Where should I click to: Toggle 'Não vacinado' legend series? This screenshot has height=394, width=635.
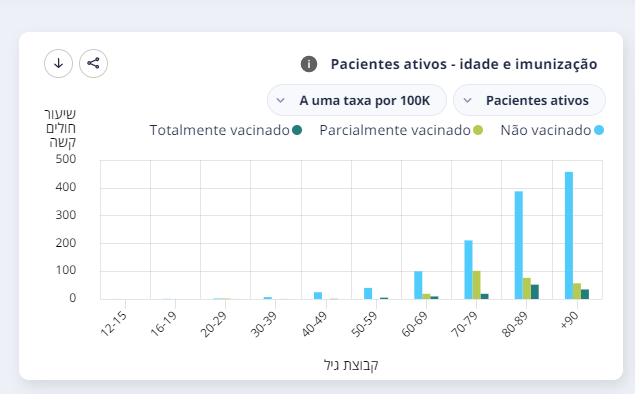[552, 130]
